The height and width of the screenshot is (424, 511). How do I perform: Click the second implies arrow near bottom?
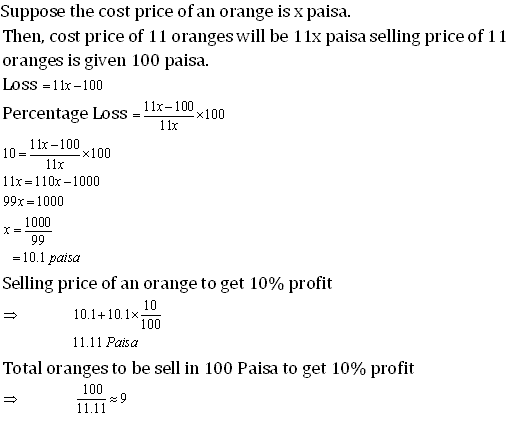pos(10,399)
